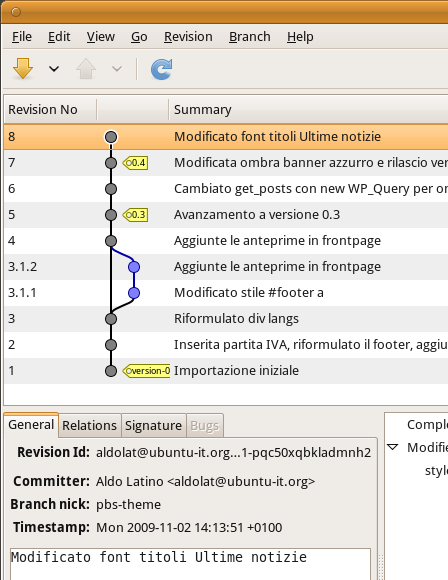448x580 pixels.
Task: Click revision number 3.1.1 cell
Action: point(22,293)
